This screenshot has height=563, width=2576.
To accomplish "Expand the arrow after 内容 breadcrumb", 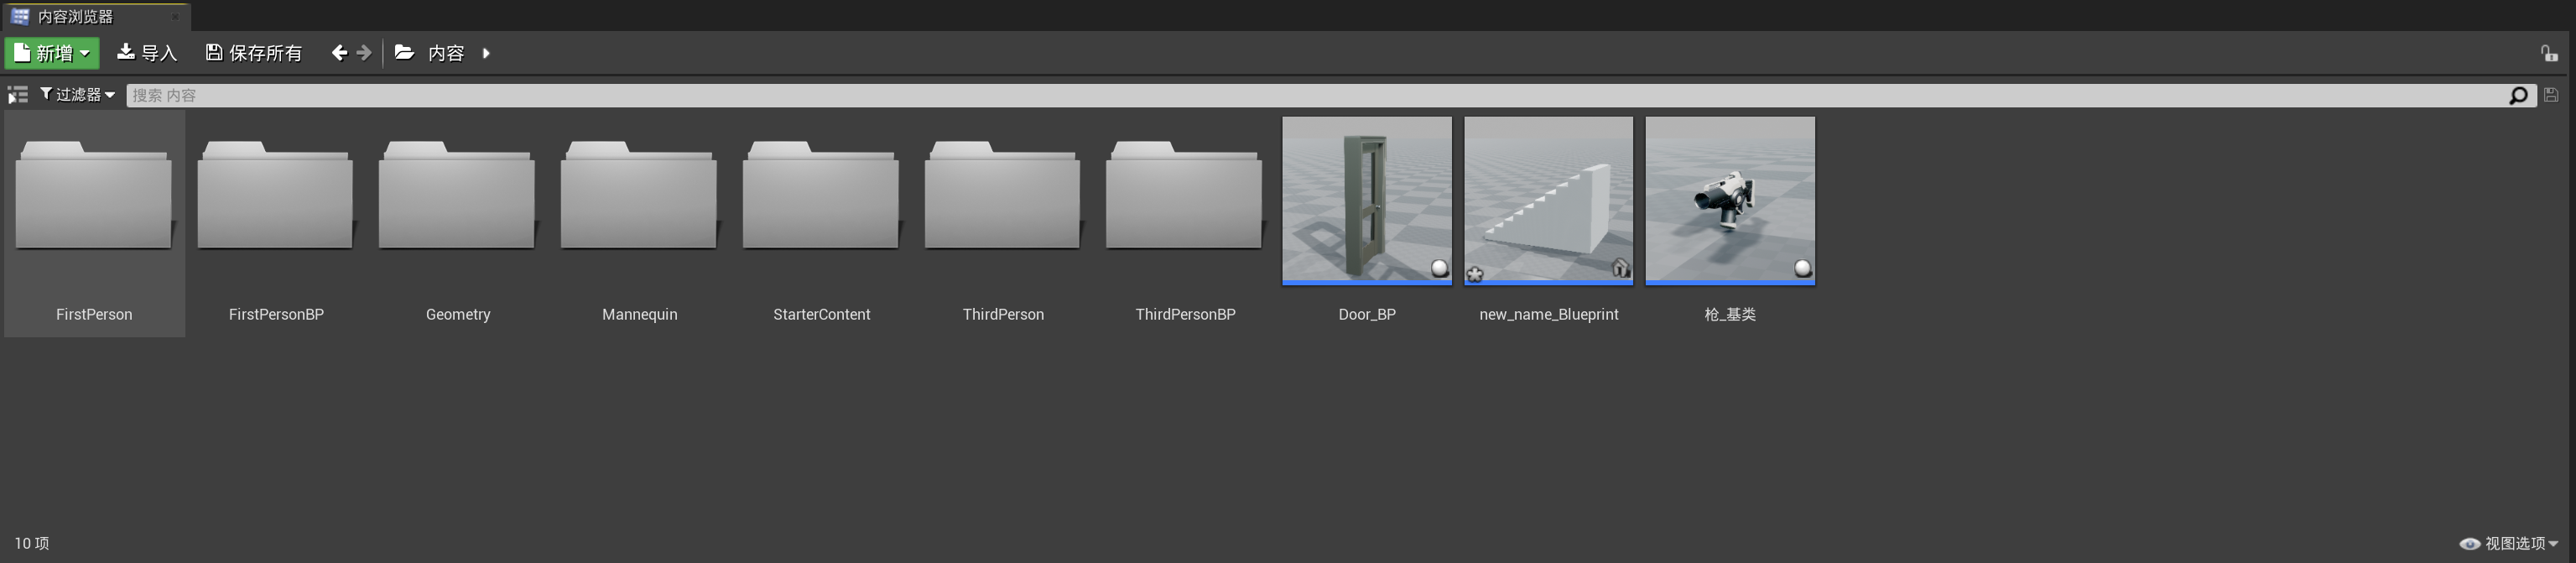I will click(x=486, y=53).
